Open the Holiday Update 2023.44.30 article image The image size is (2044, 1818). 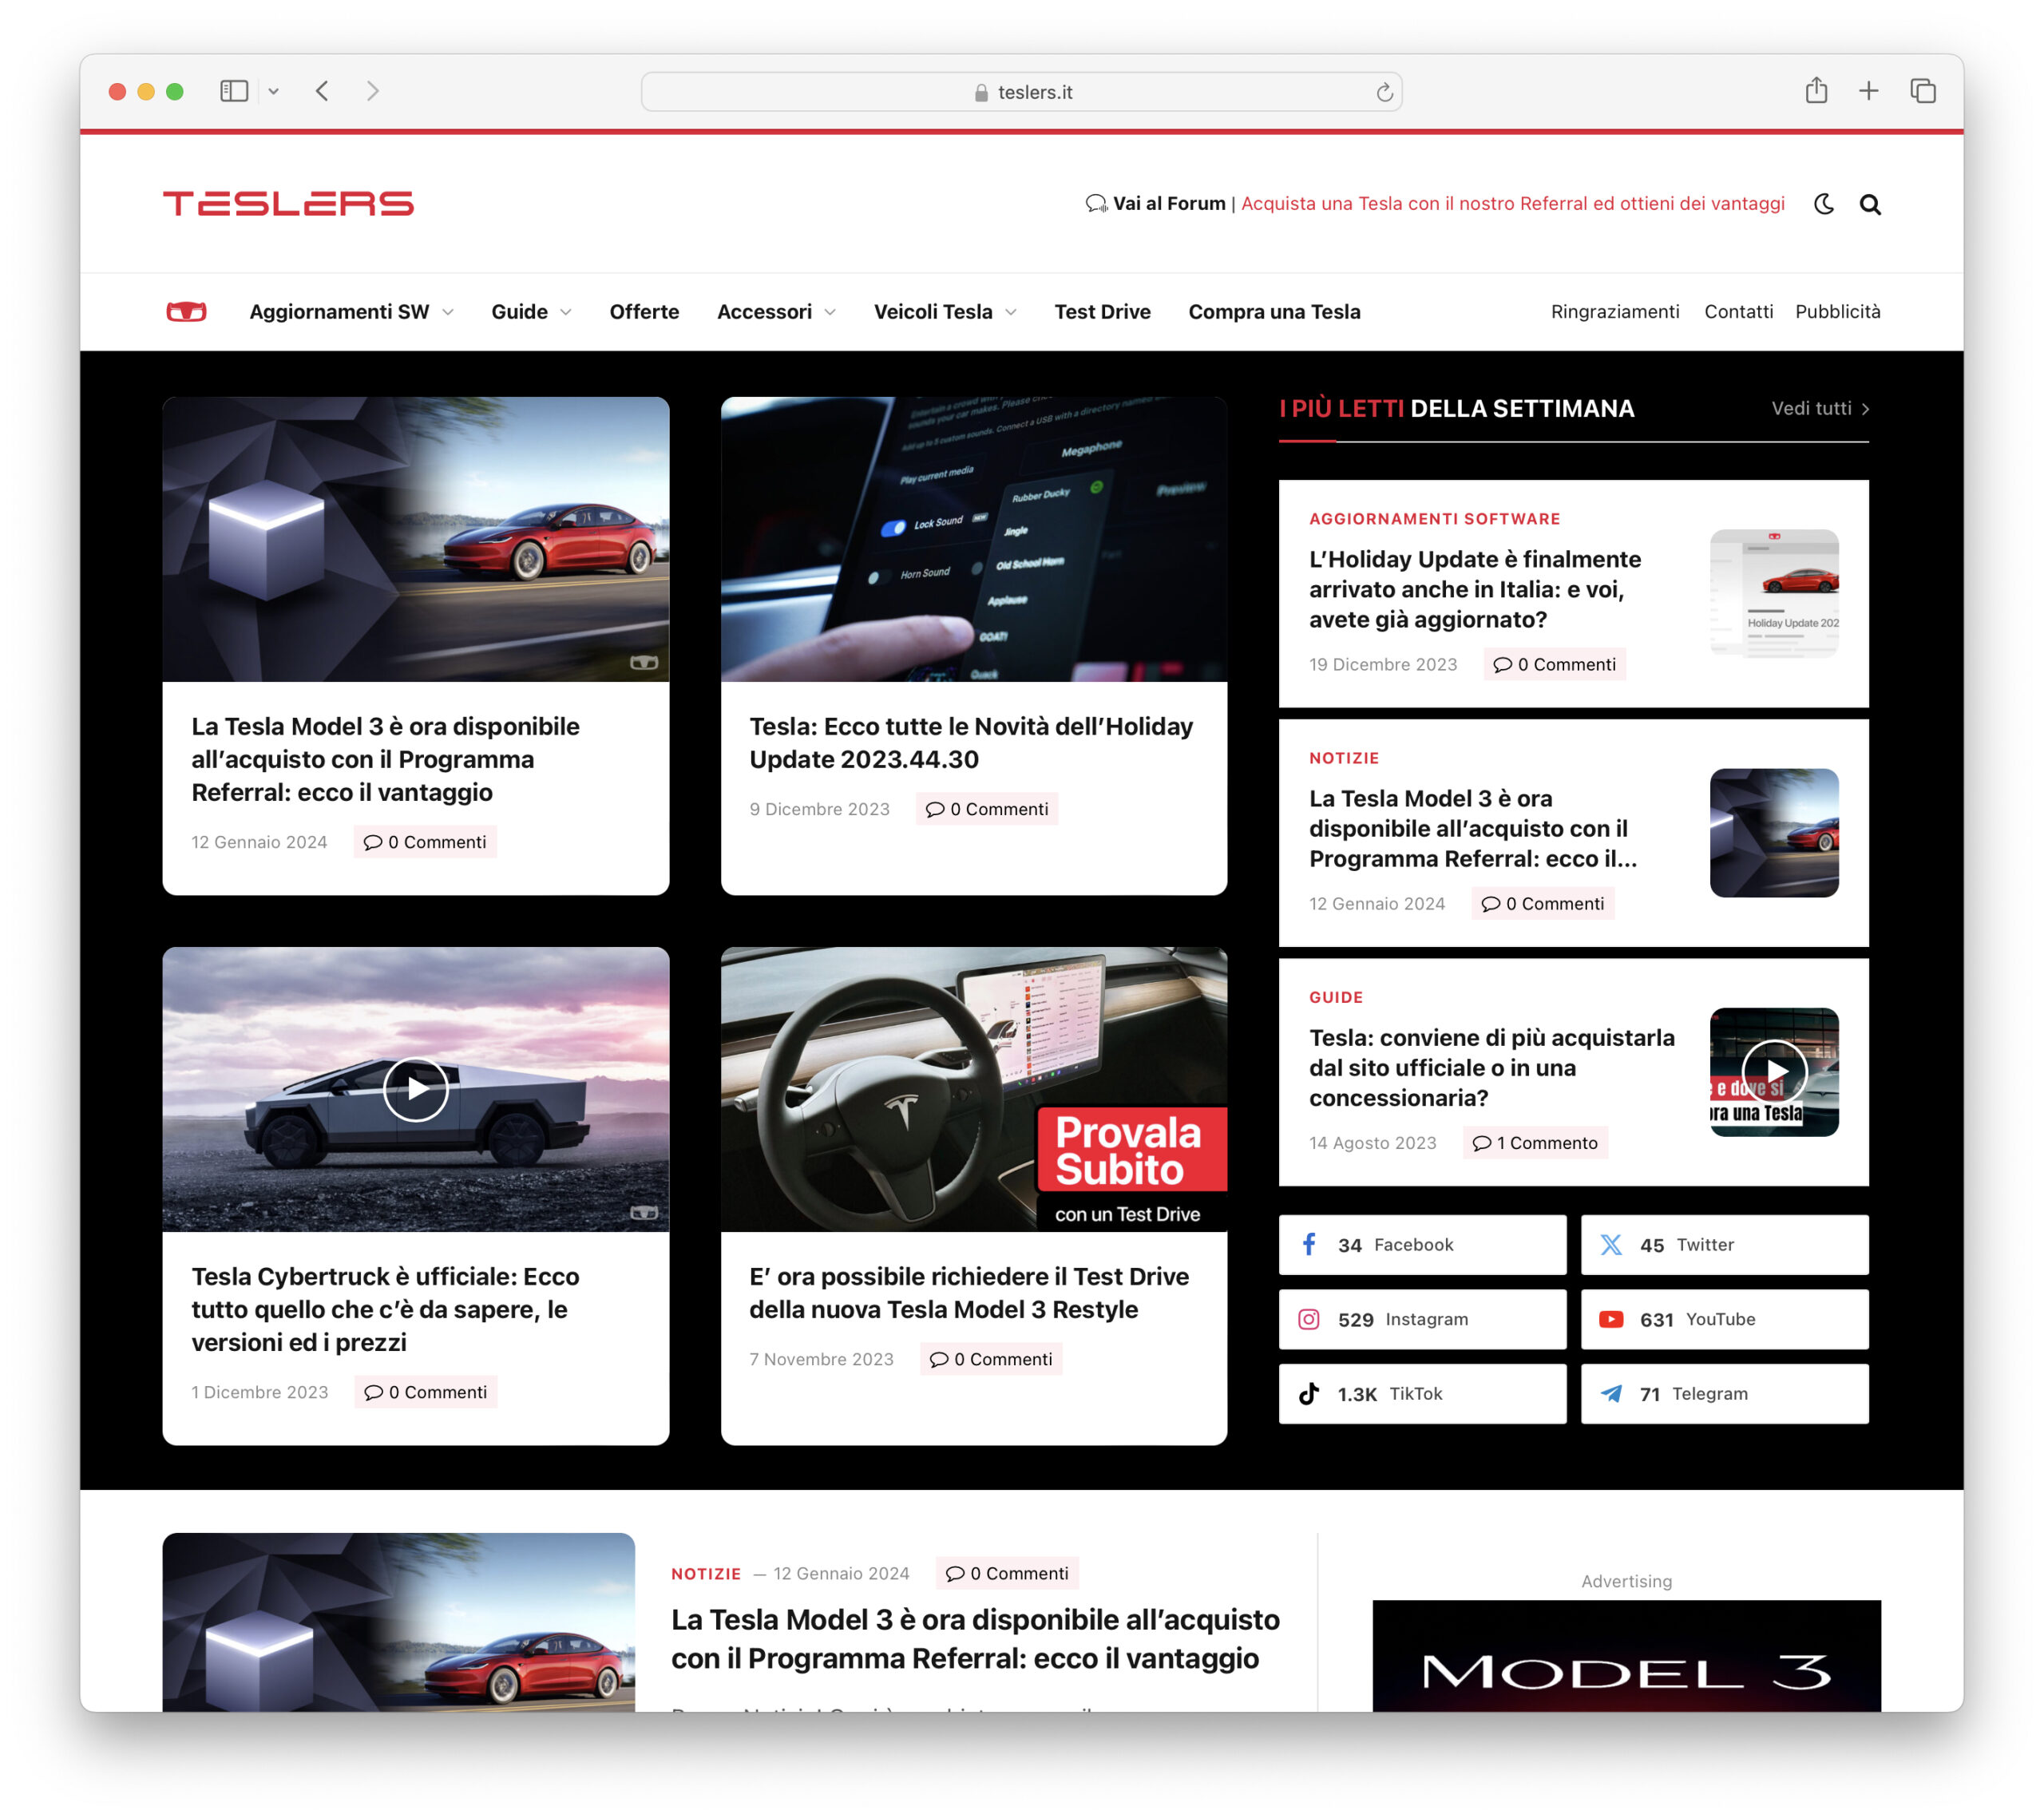click(973, 539)
